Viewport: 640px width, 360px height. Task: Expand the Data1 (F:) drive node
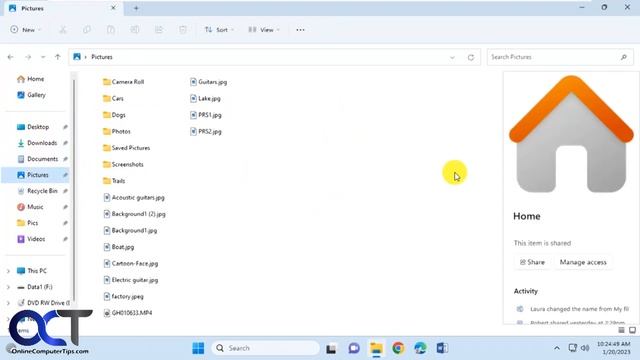click(8, 287)
